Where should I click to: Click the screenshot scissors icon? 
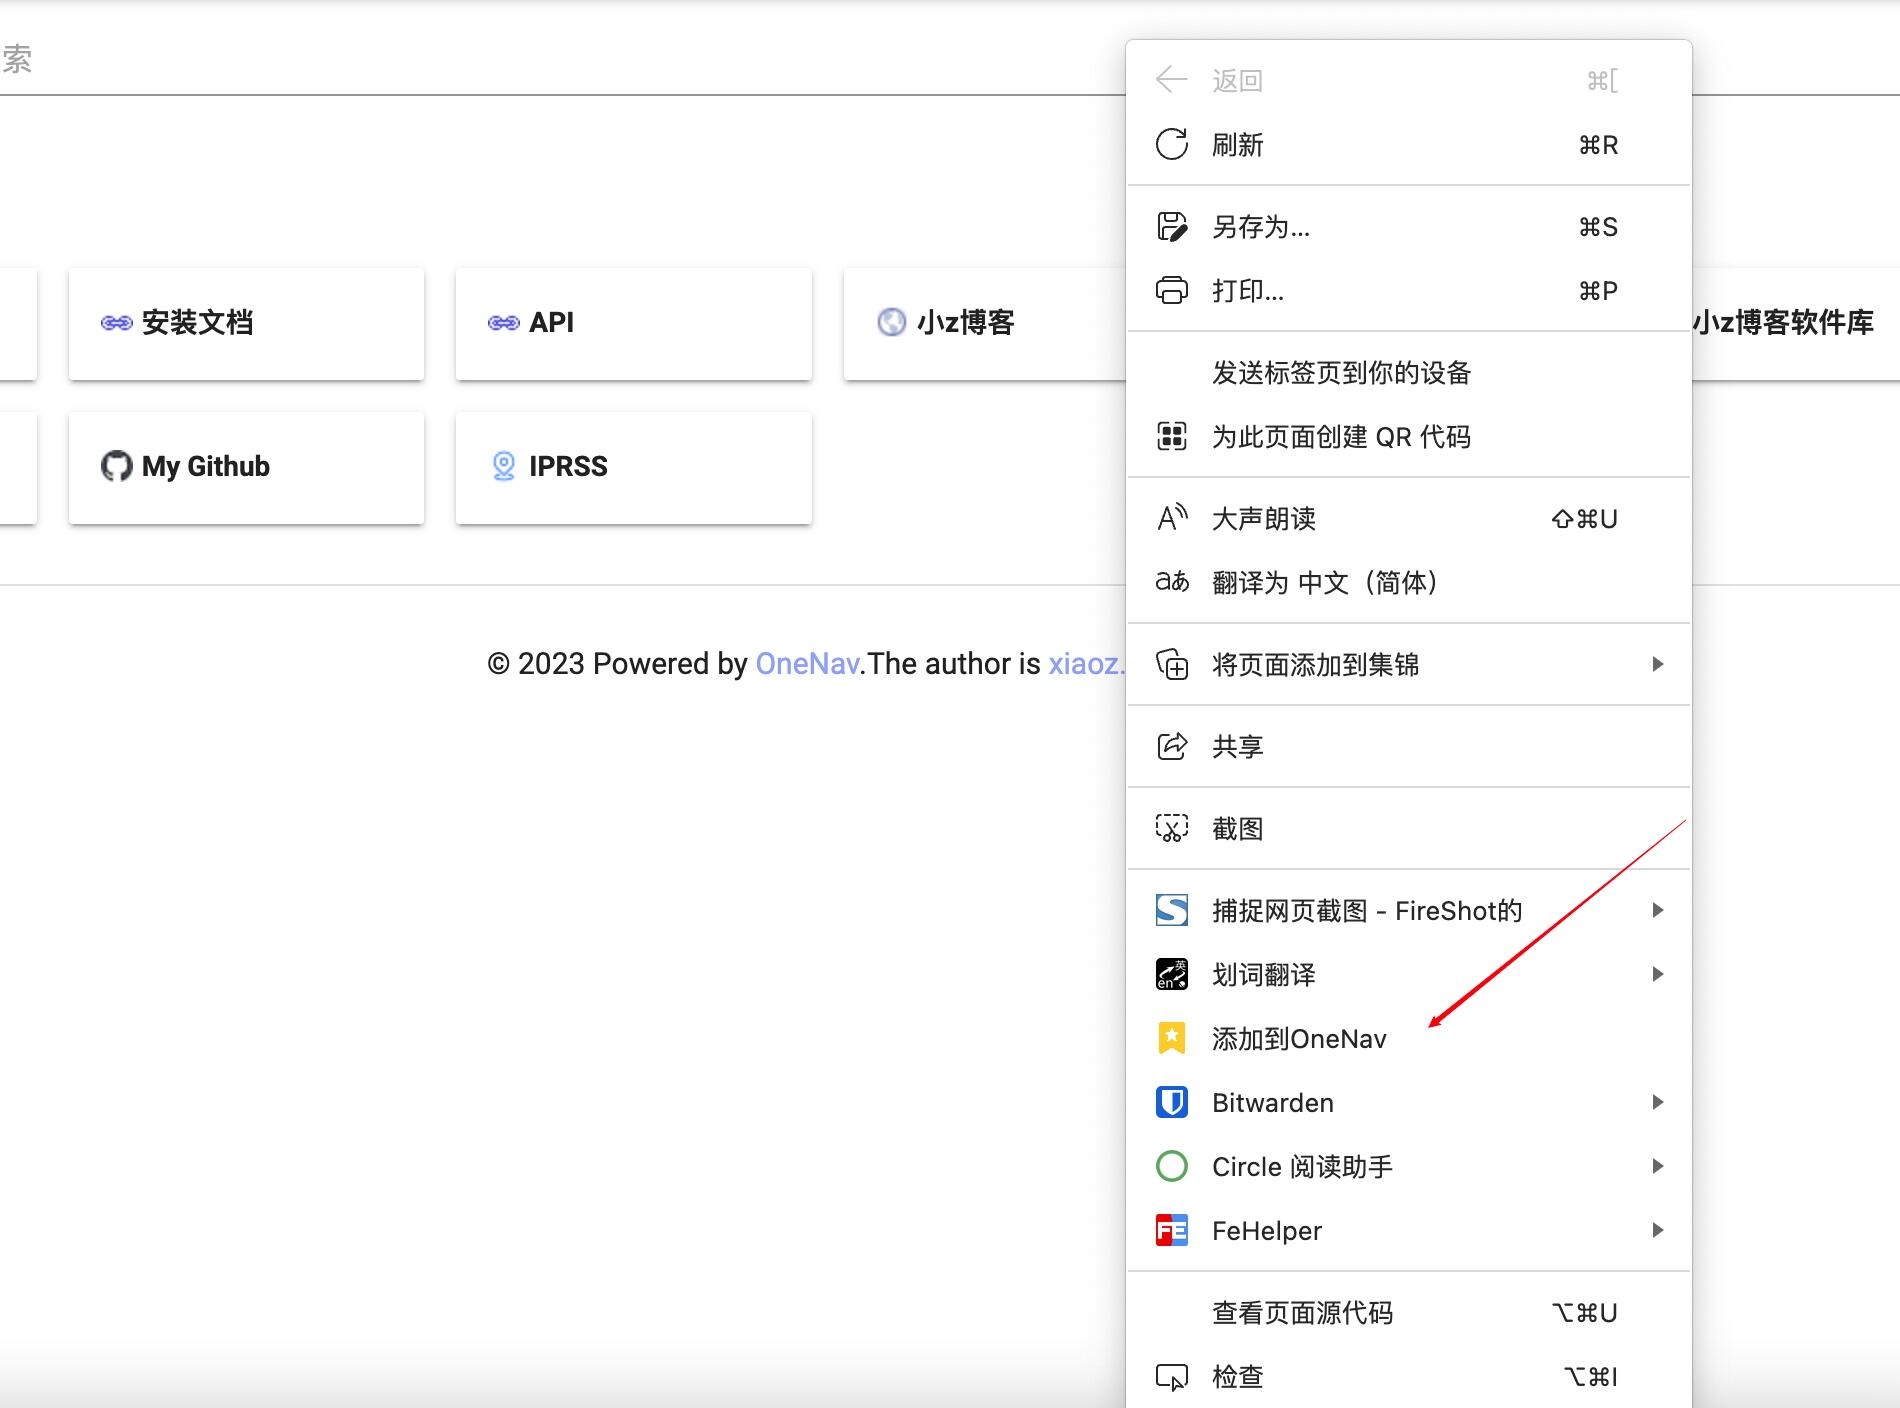(x=1171, y=828)
